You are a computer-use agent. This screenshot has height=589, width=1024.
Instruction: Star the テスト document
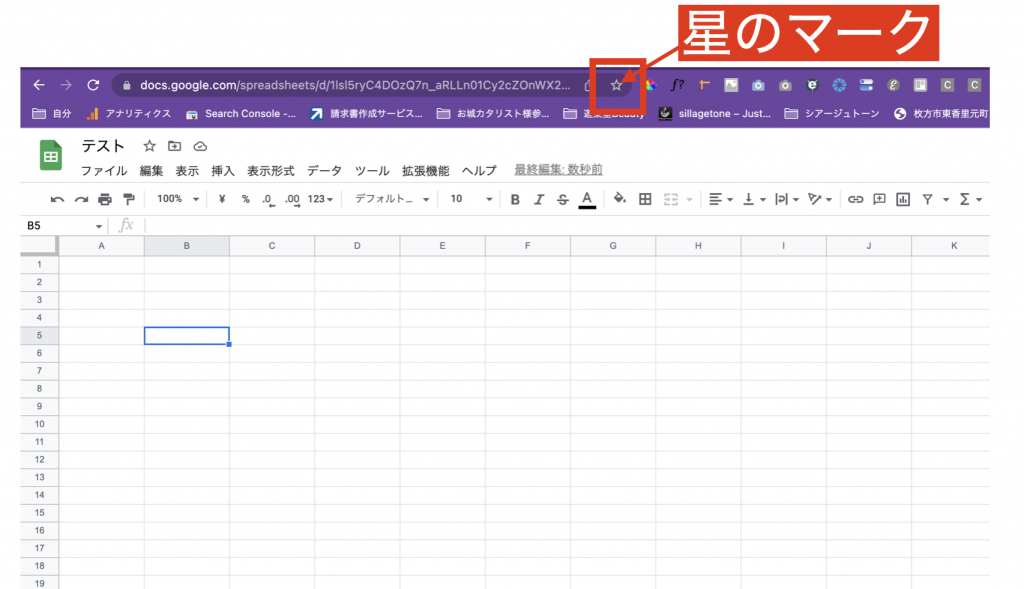[x=150, y=146]
